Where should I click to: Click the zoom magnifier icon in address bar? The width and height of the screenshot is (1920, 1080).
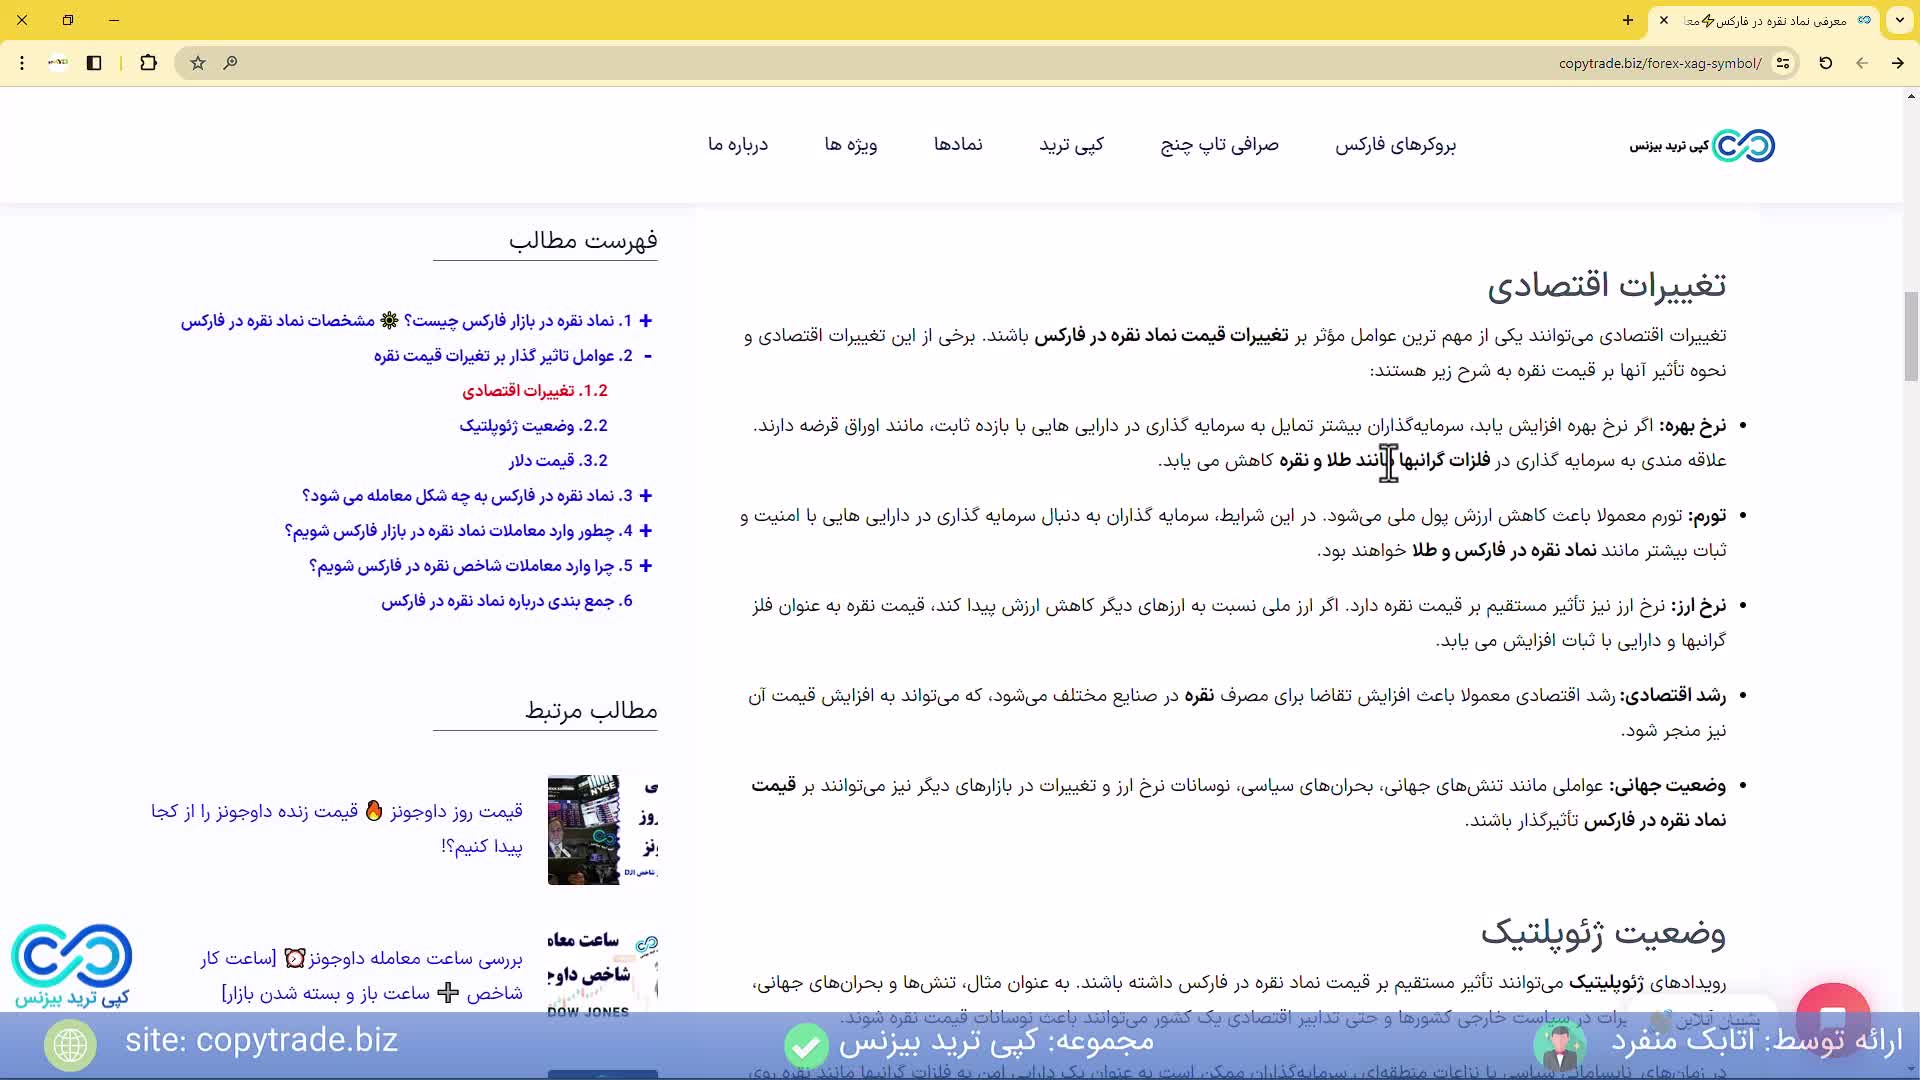[230, 63]
